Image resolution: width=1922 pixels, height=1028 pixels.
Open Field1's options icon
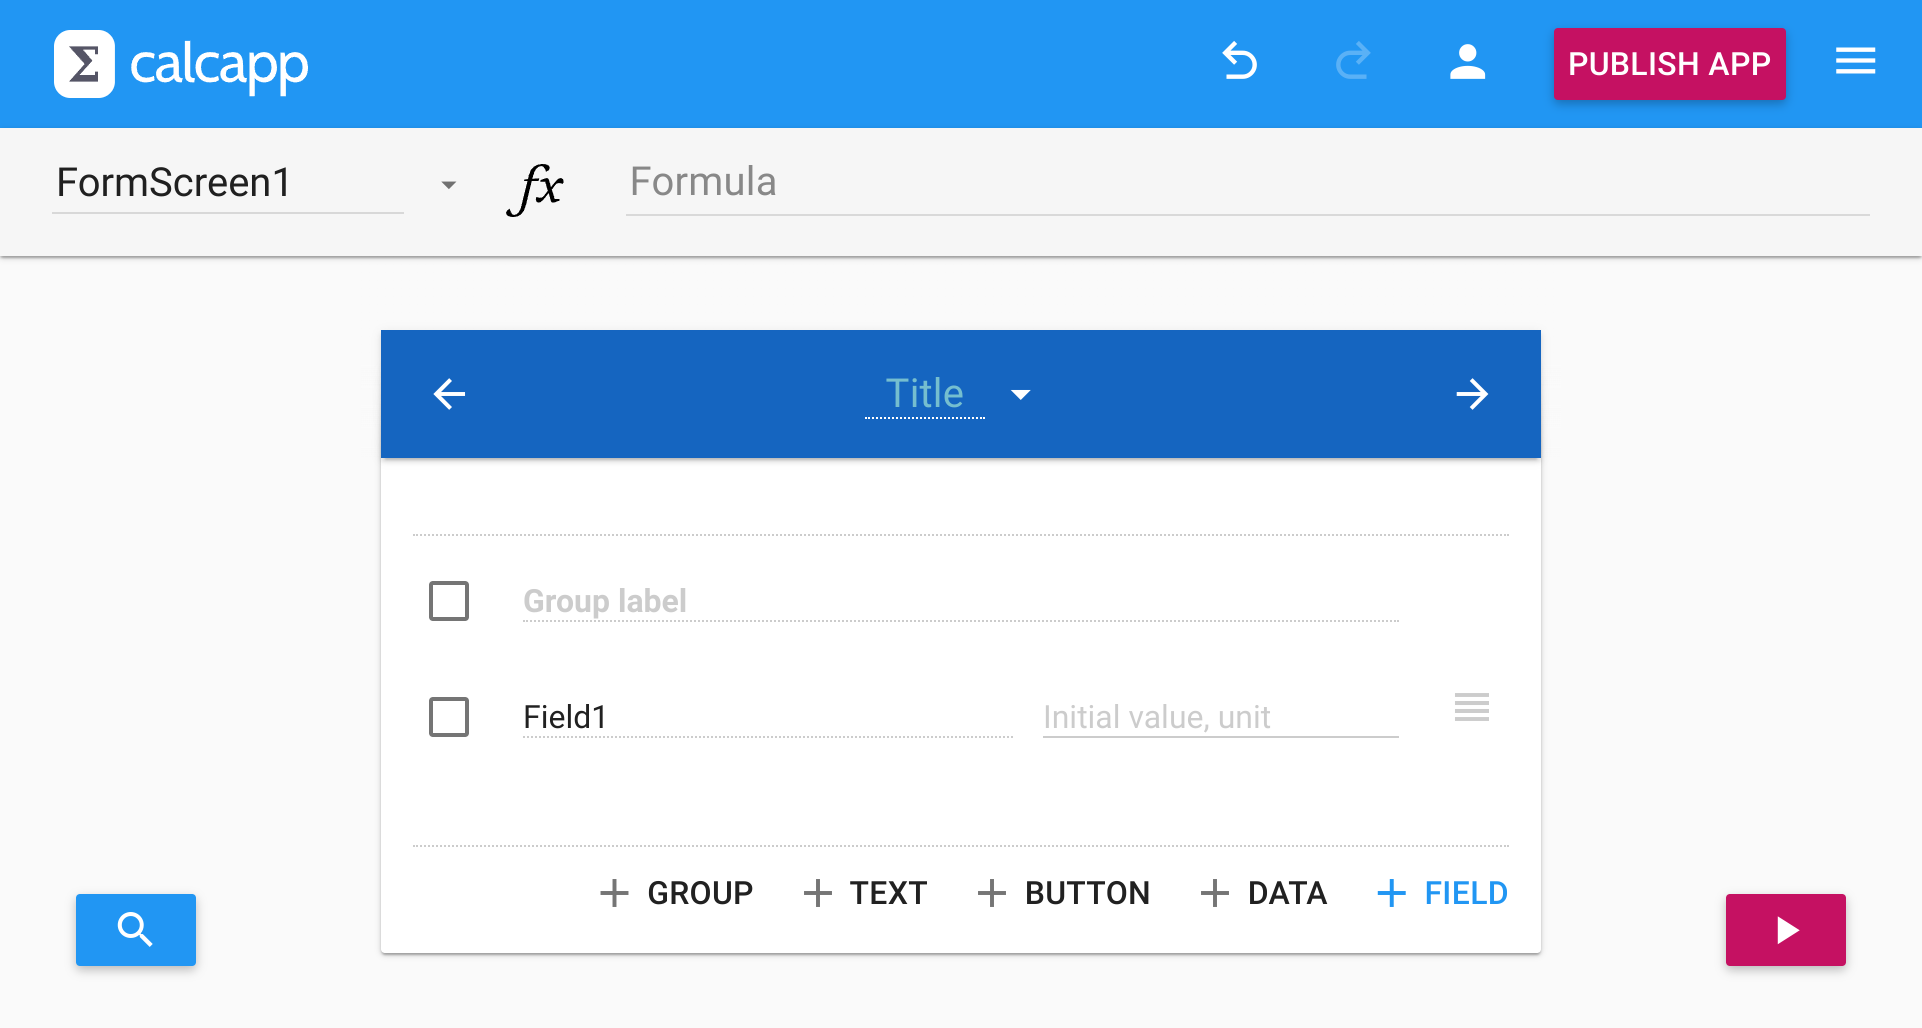tap(1471, 708)
